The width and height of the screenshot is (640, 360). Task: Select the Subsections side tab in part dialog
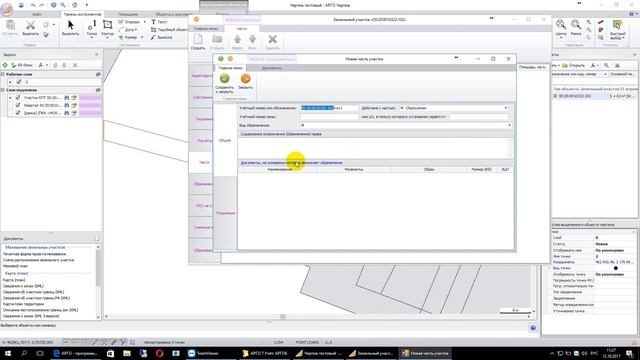pyautogui.click(x=225, y=213)
